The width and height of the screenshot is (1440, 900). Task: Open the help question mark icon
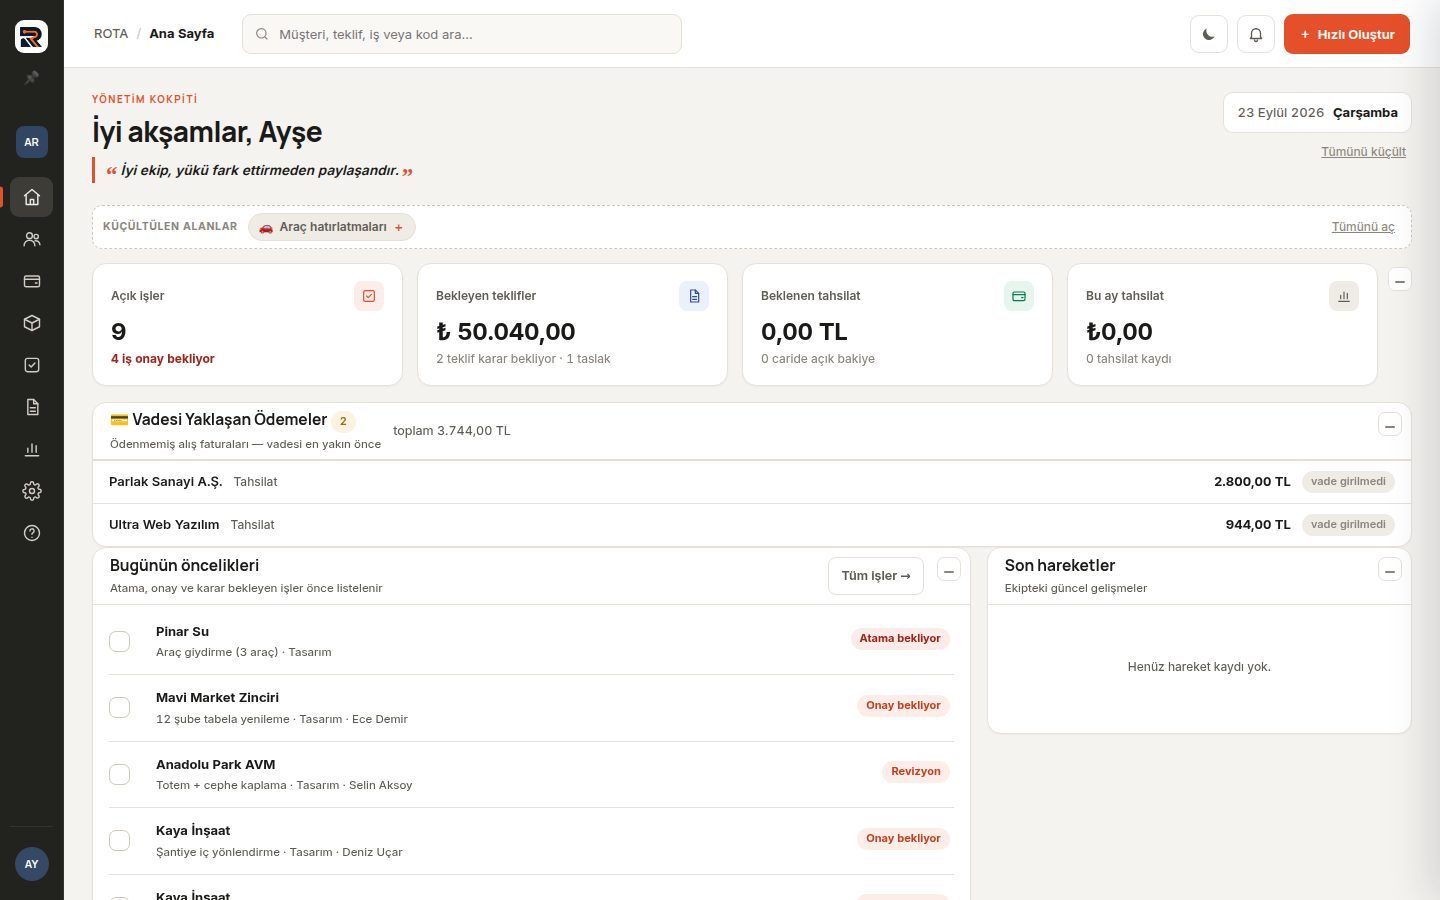point(32,533)
